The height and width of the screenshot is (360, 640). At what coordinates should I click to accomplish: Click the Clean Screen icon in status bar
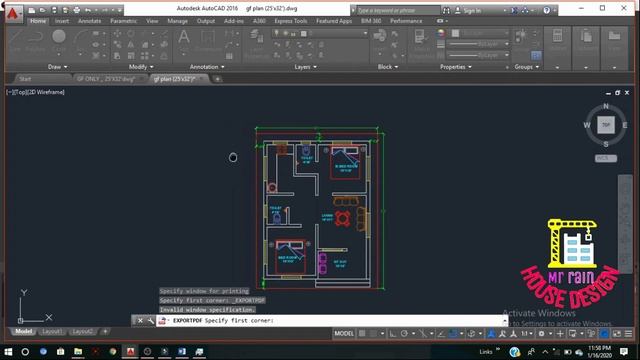point(617,334)
